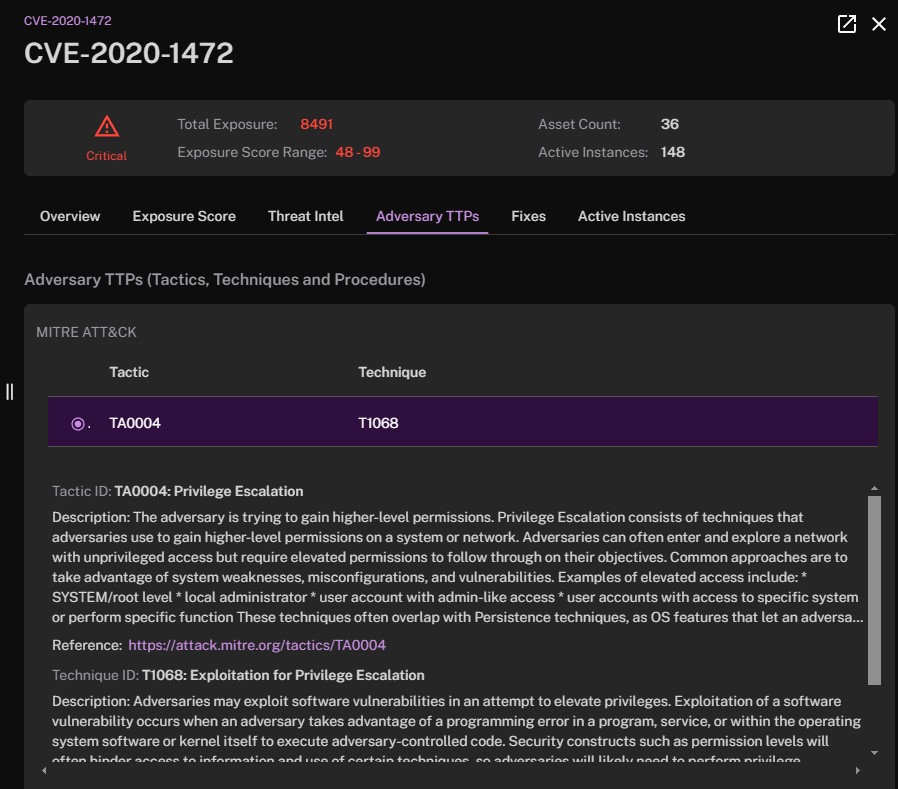
Task: Click the scroll down arrow in details
Action: tap(874, 753)
